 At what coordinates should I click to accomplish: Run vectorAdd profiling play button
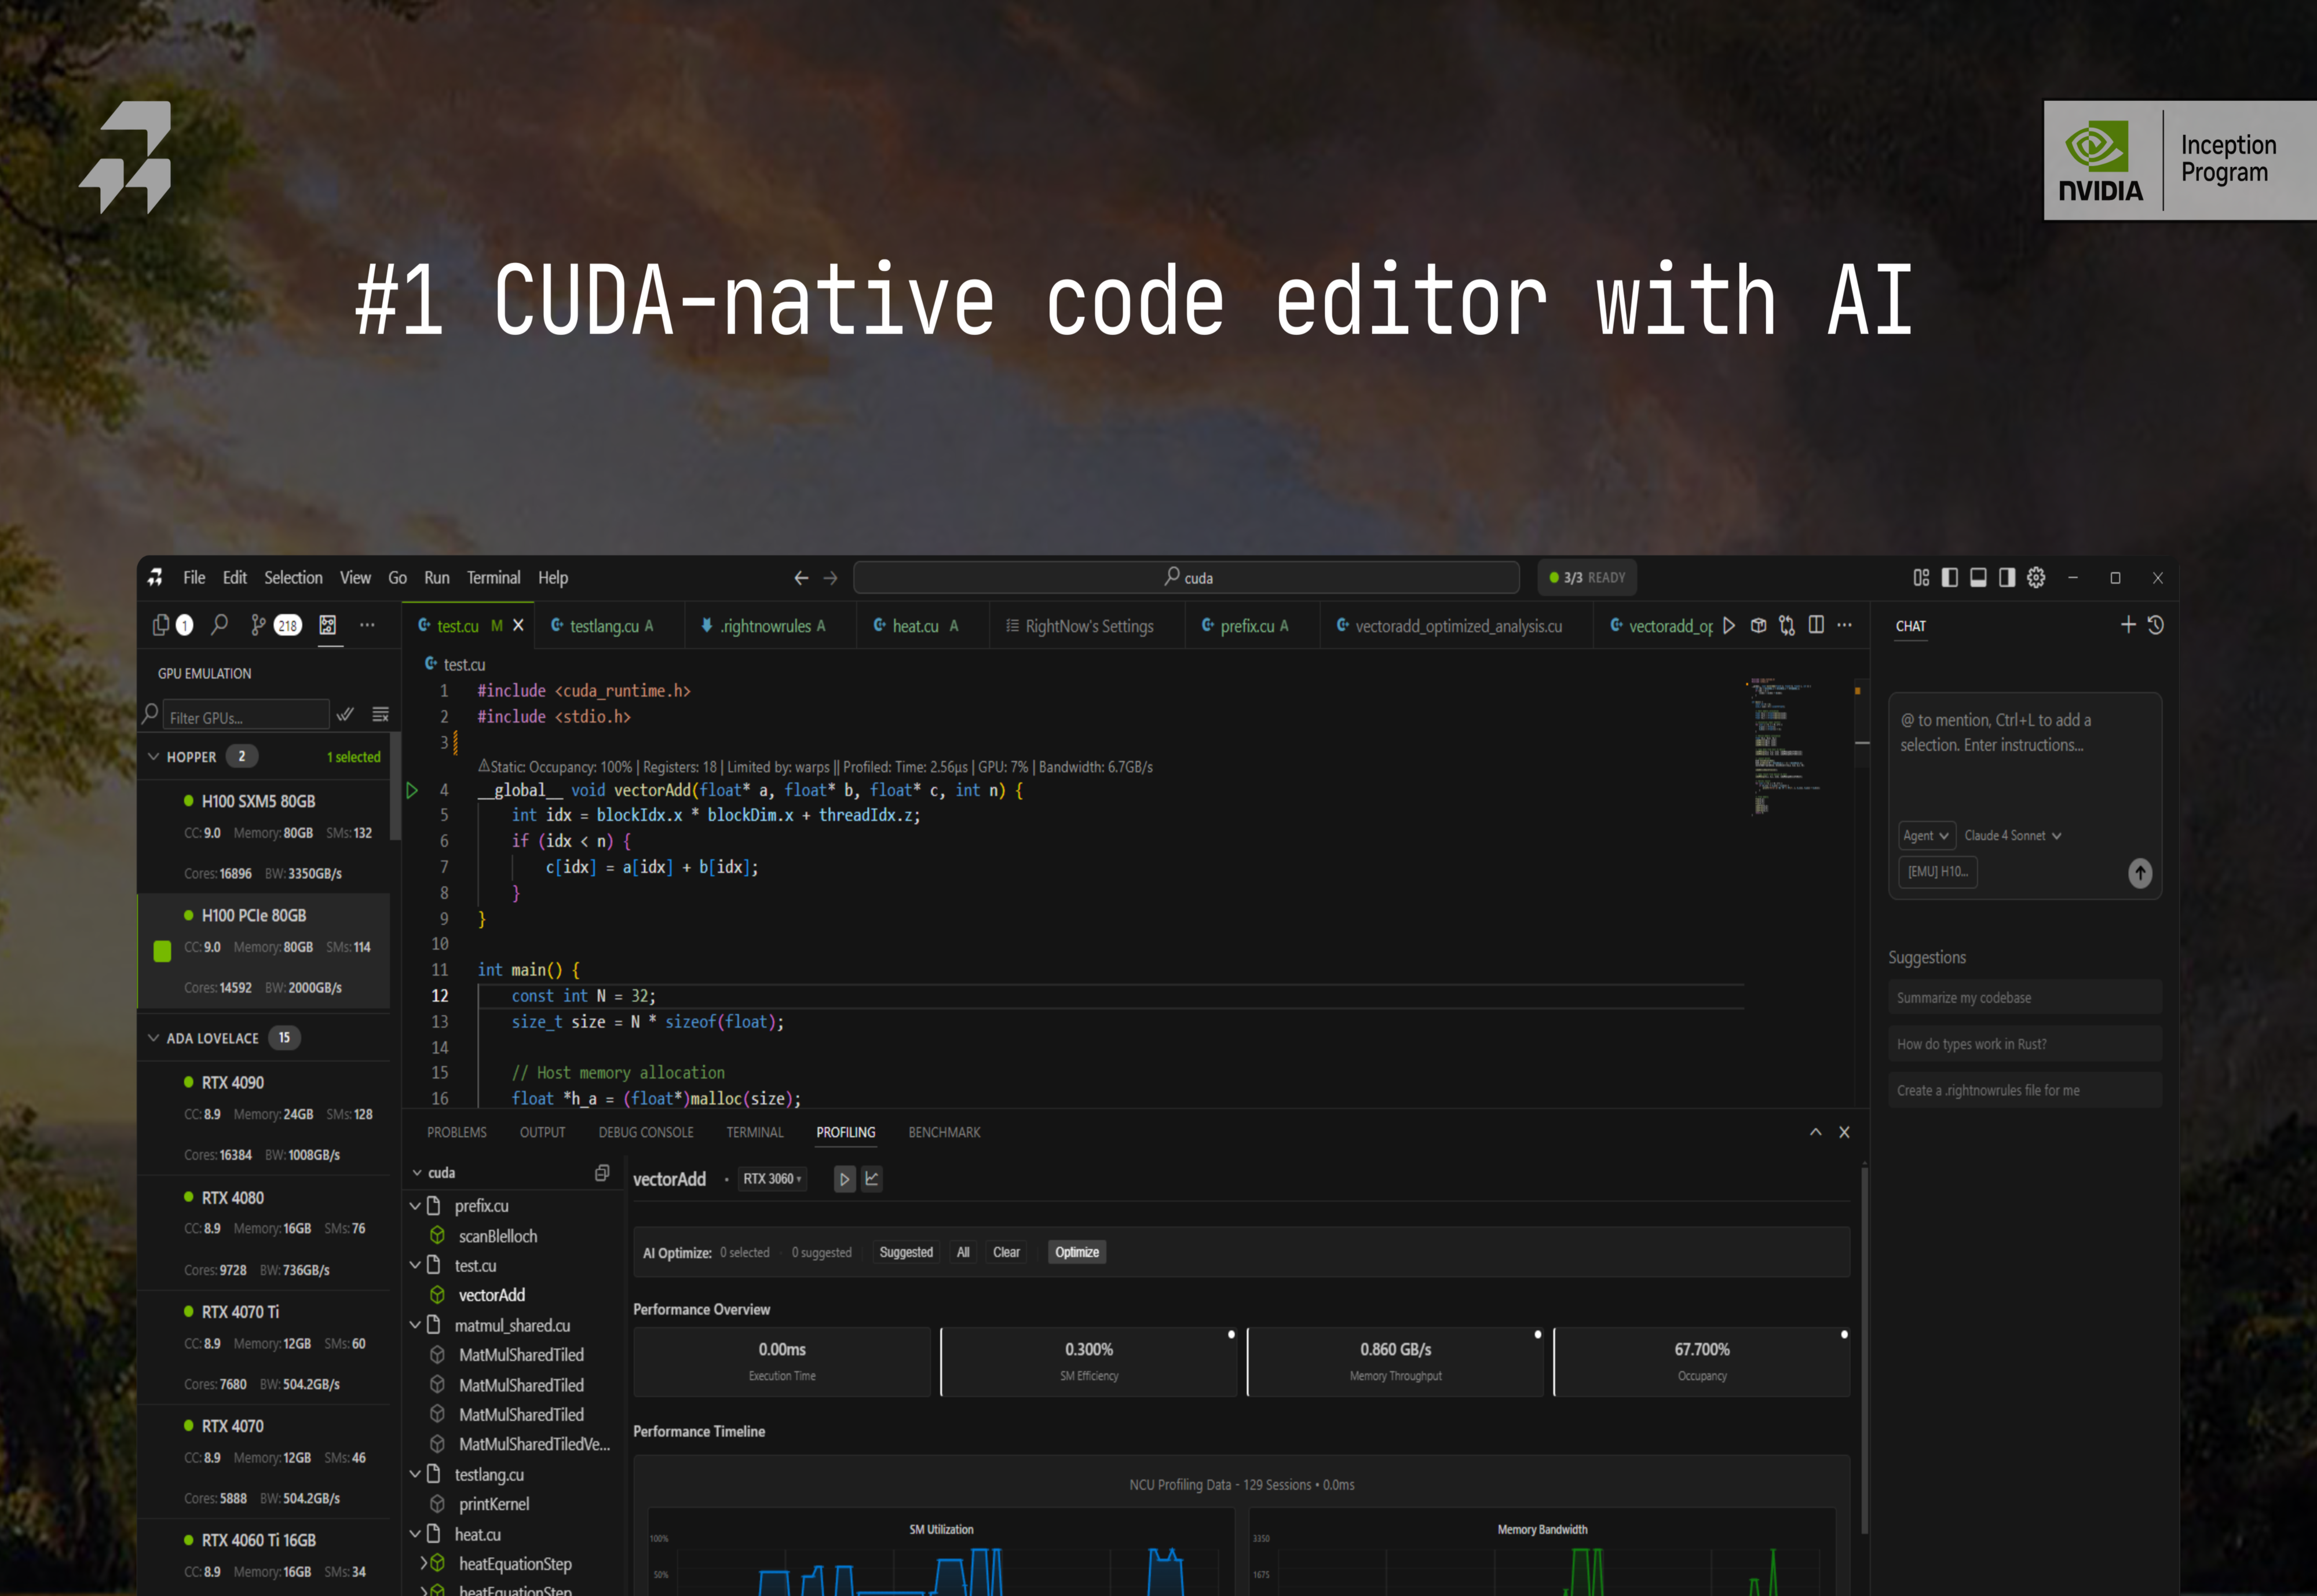844,1179
